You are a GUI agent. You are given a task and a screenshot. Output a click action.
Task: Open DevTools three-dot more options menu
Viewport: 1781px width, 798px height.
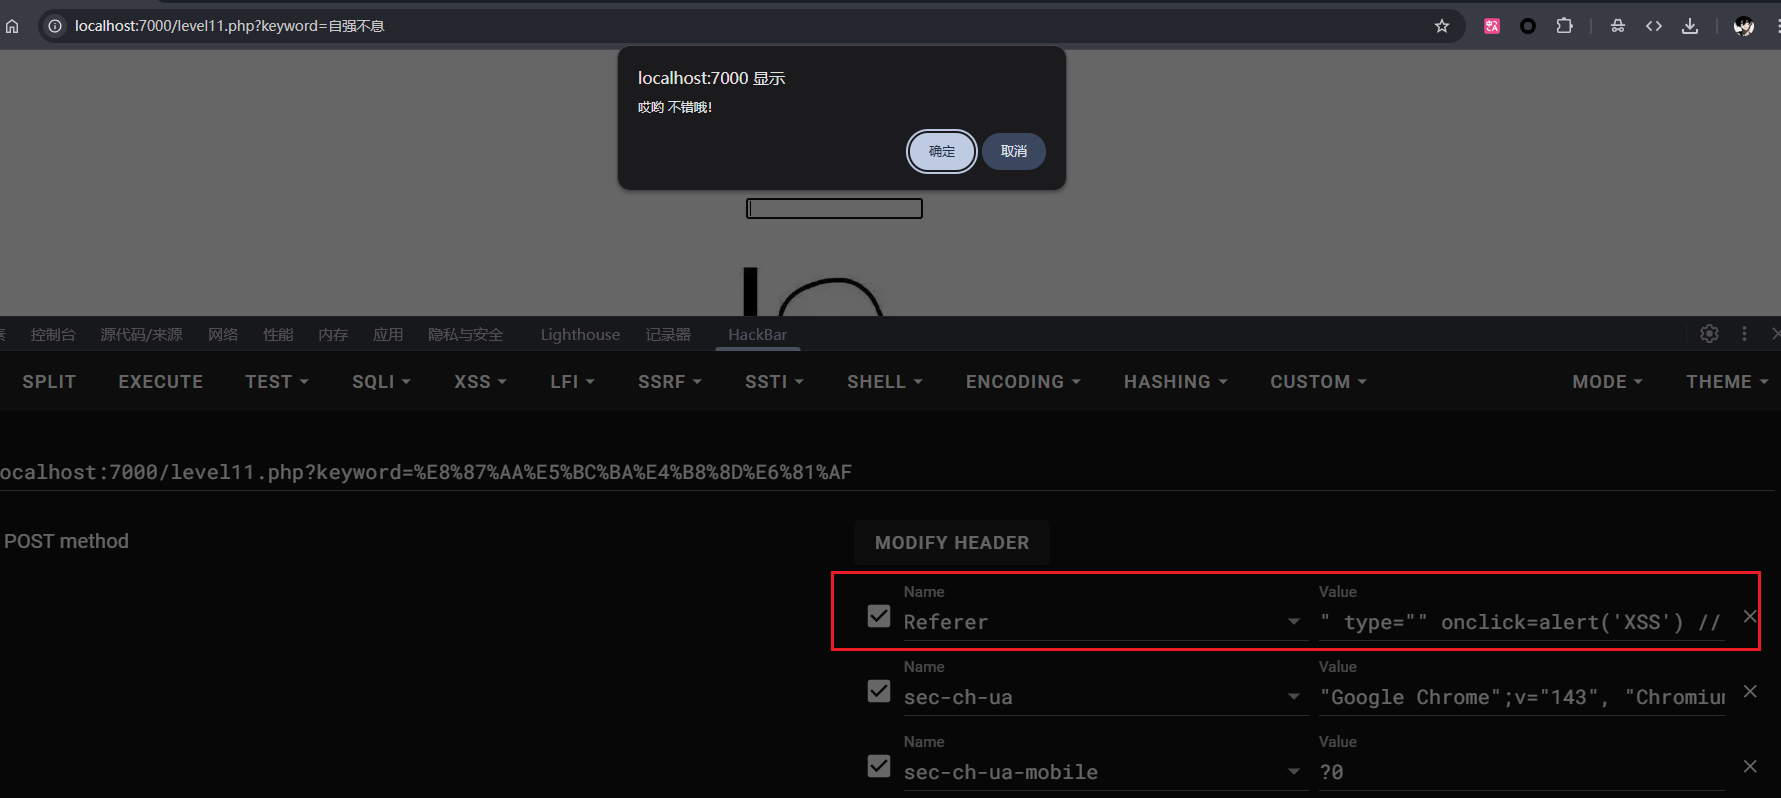click(1744, 334)
